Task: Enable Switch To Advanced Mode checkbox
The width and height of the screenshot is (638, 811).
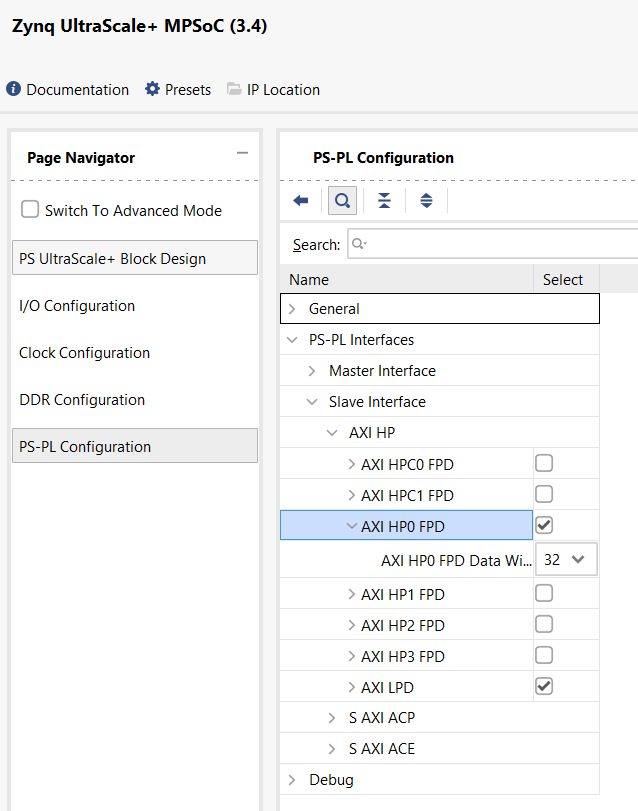Action: pyautogui.click(x=31, y=210)
